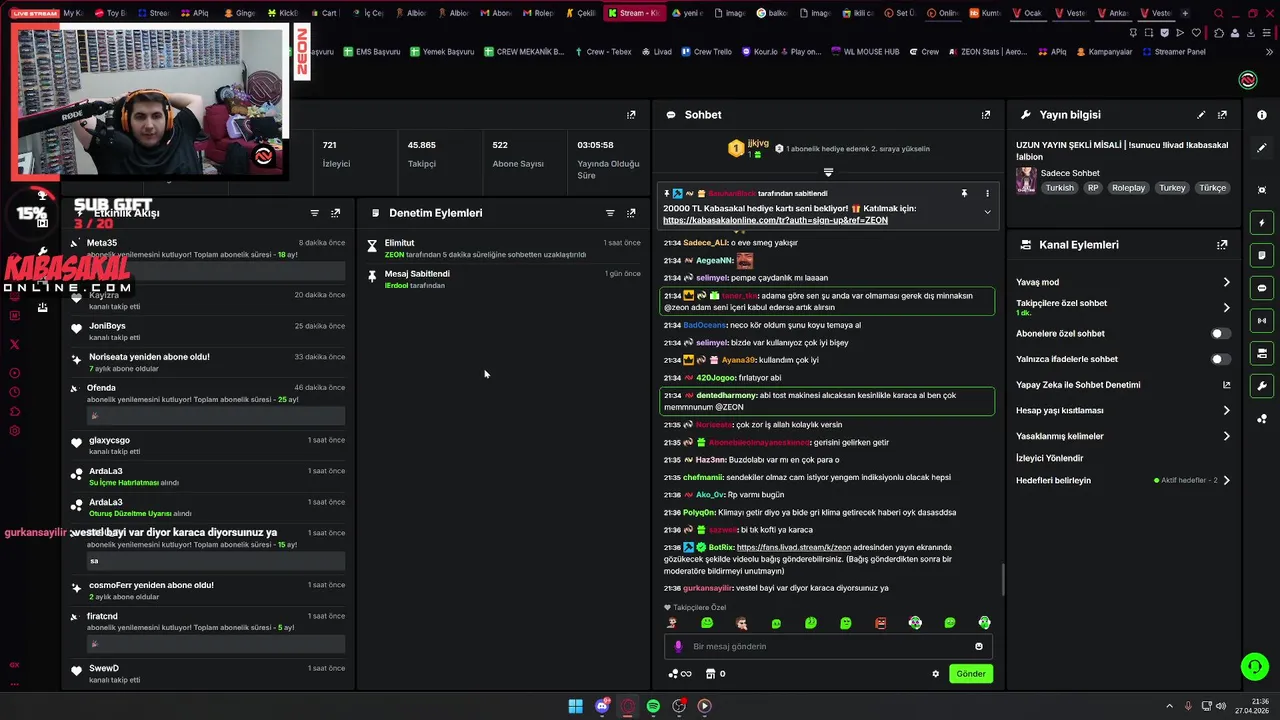Select the Roleplay stream tag
Image resolution: width=1280 pixels, height=720 pixels.
(x=1128, y=188)
